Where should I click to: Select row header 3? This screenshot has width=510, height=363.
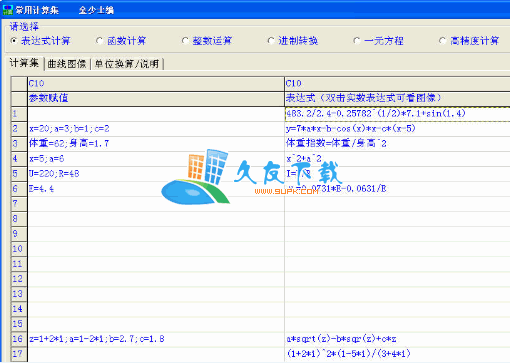coord(19,144)
